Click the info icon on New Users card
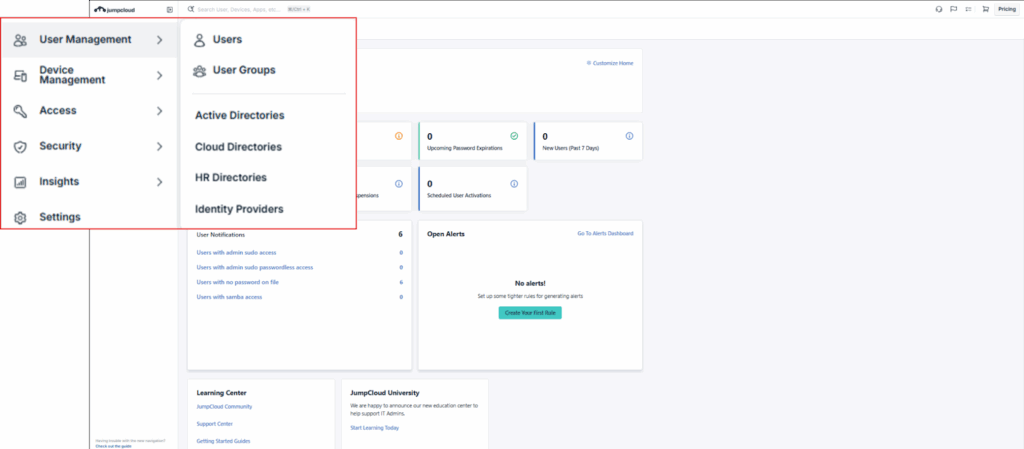Viewport: 1024px width, 449px height. [629, 136]
